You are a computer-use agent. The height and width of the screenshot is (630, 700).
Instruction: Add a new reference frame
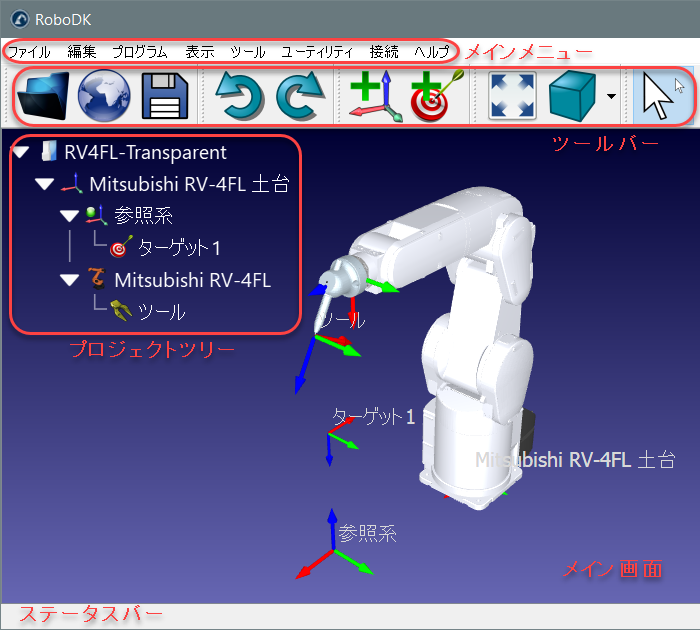[x=376, y=96]
